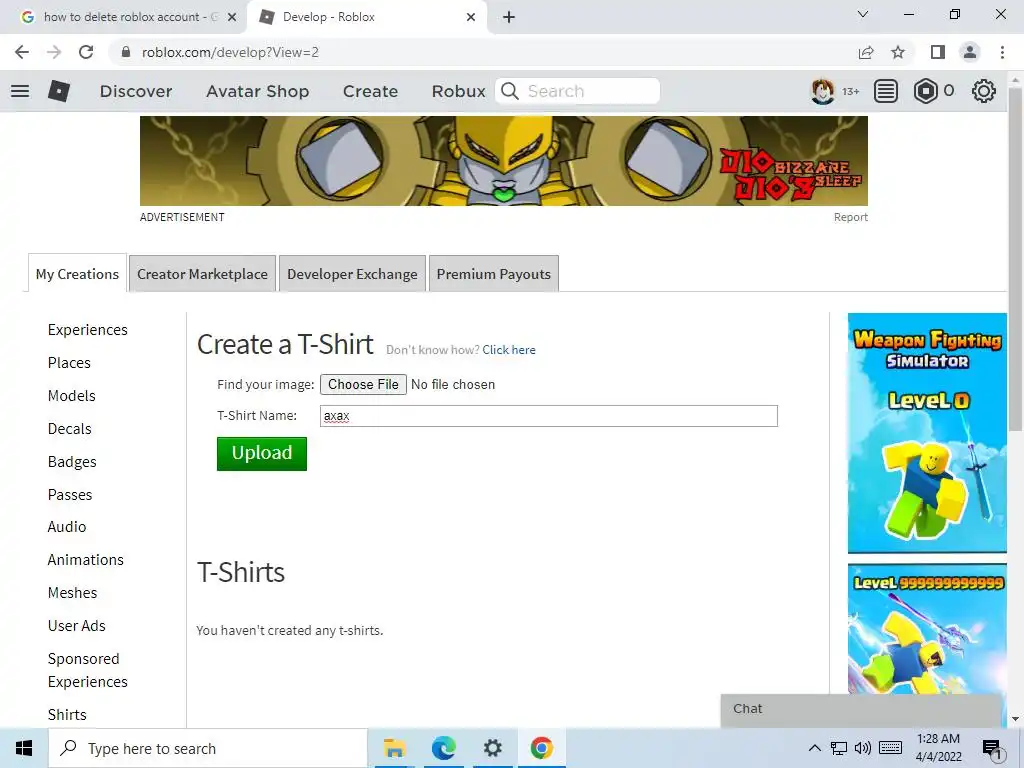Open the Roblox hamburger navigation menu
The height and width of the screenshot is (768, 1024).
pyautogui.click(x=20, y=91)
